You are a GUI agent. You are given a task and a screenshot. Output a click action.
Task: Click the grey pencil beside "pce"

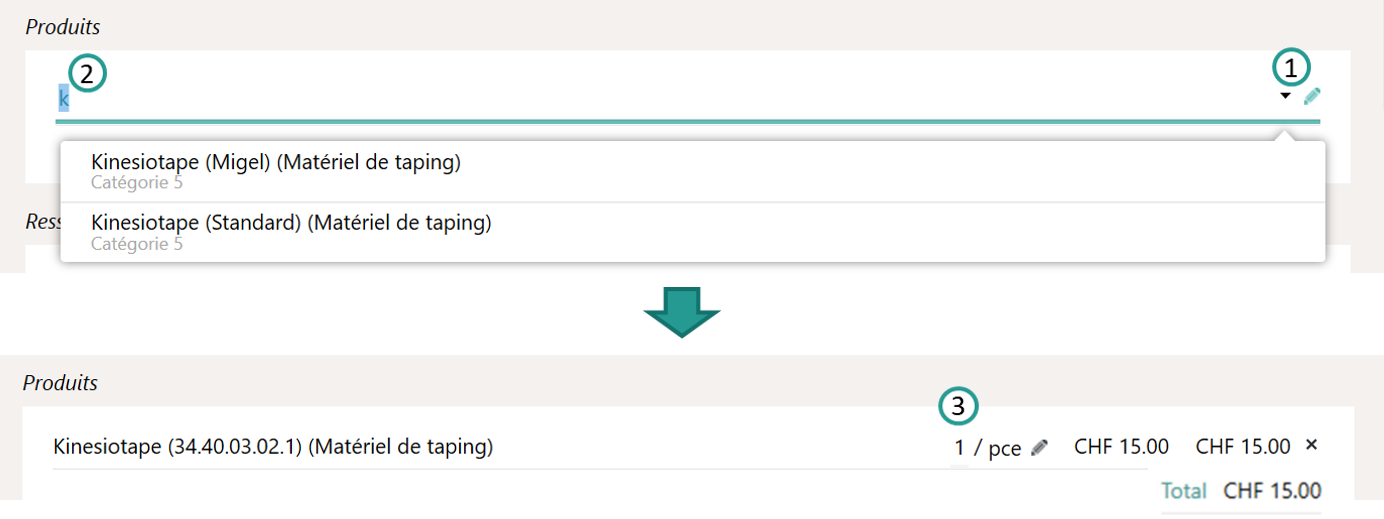click(1039, 448)
